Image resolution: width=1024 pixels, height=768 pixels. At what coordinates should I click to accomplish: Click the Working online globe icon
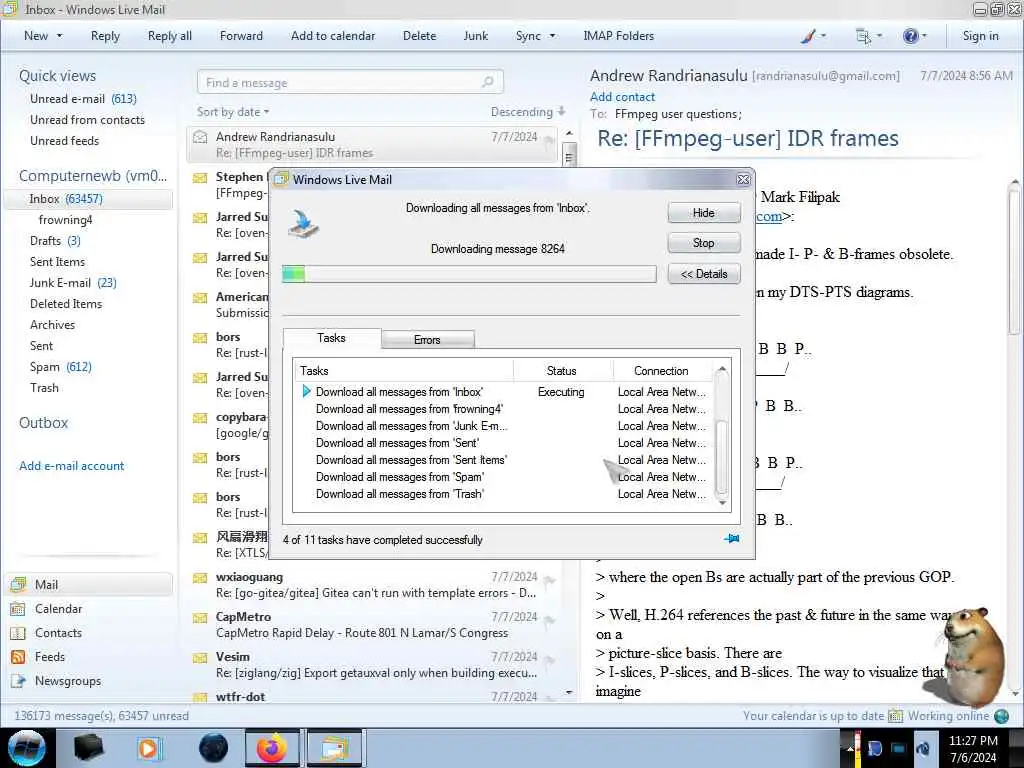(x=1001, y=716)
